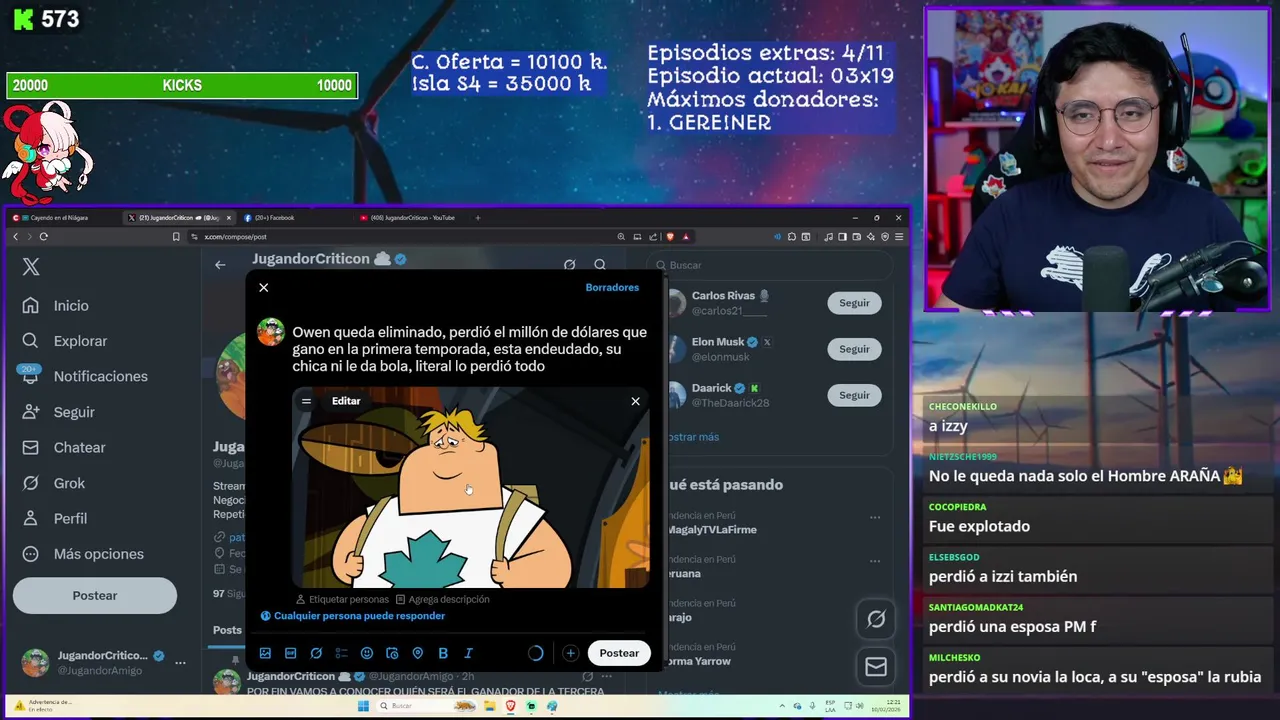1280x720 pixels.
Task: Go back with browser back arrow
Action: (15, 237)
